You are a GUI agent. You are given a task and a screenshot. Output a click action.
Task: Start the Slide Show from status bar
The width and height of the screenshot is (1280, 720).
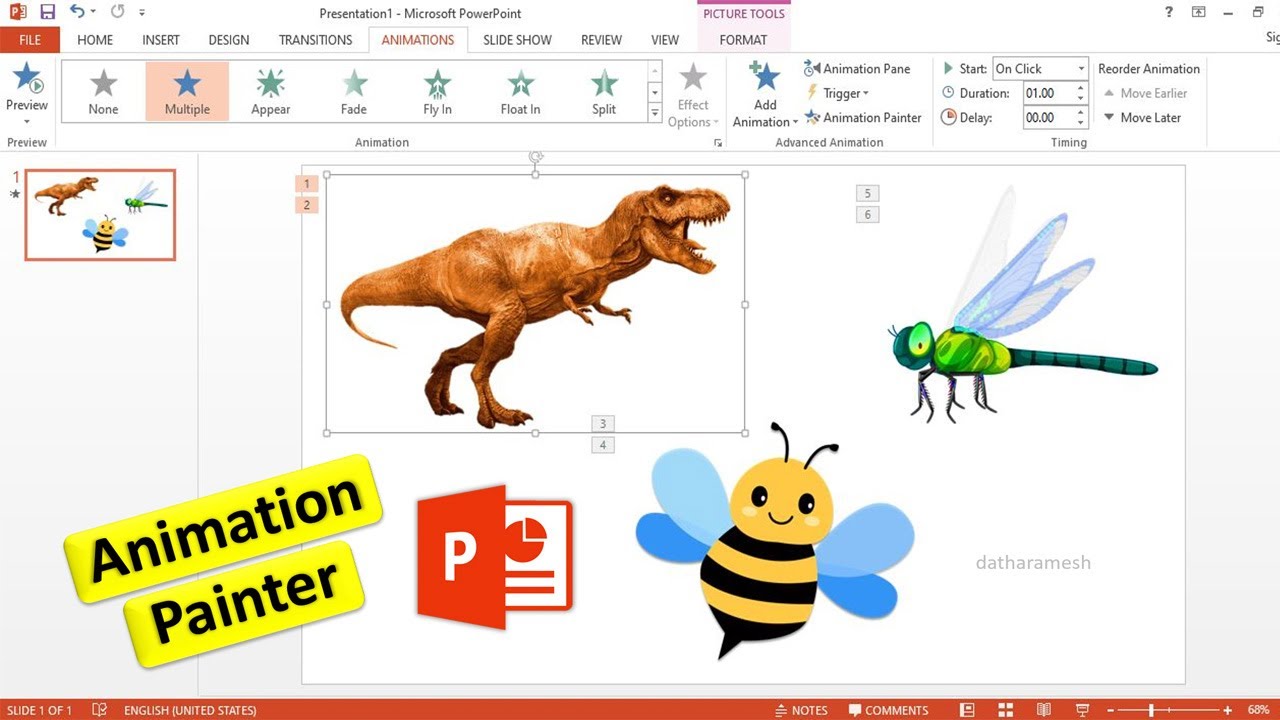(1082, 710)
